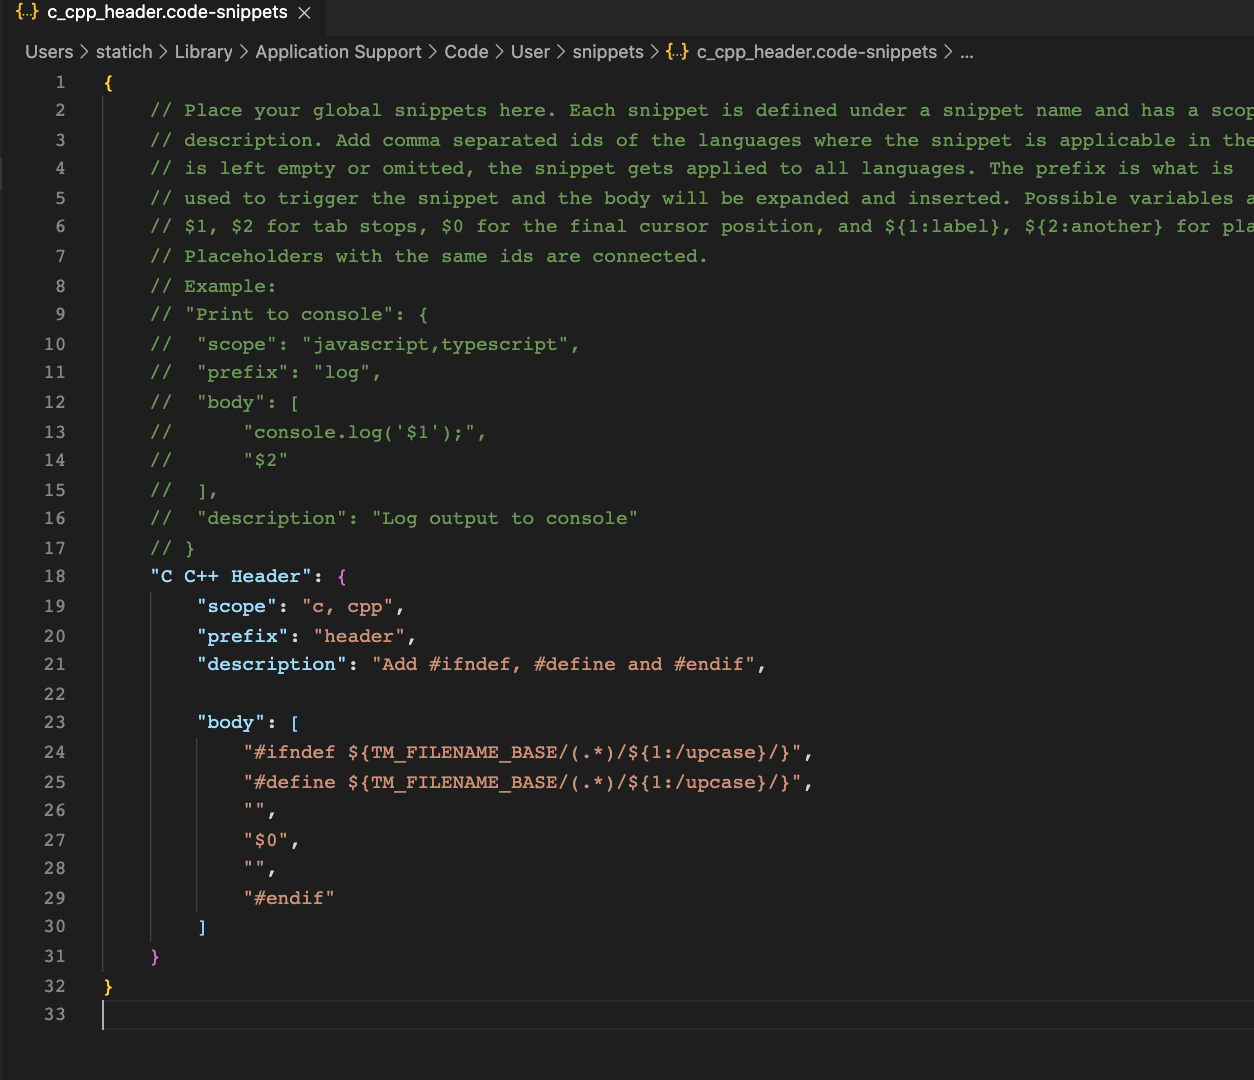1254x1080 pixels.
Task: Click the snippet file icon in the editor tab
Action: [x=29, y=13]
